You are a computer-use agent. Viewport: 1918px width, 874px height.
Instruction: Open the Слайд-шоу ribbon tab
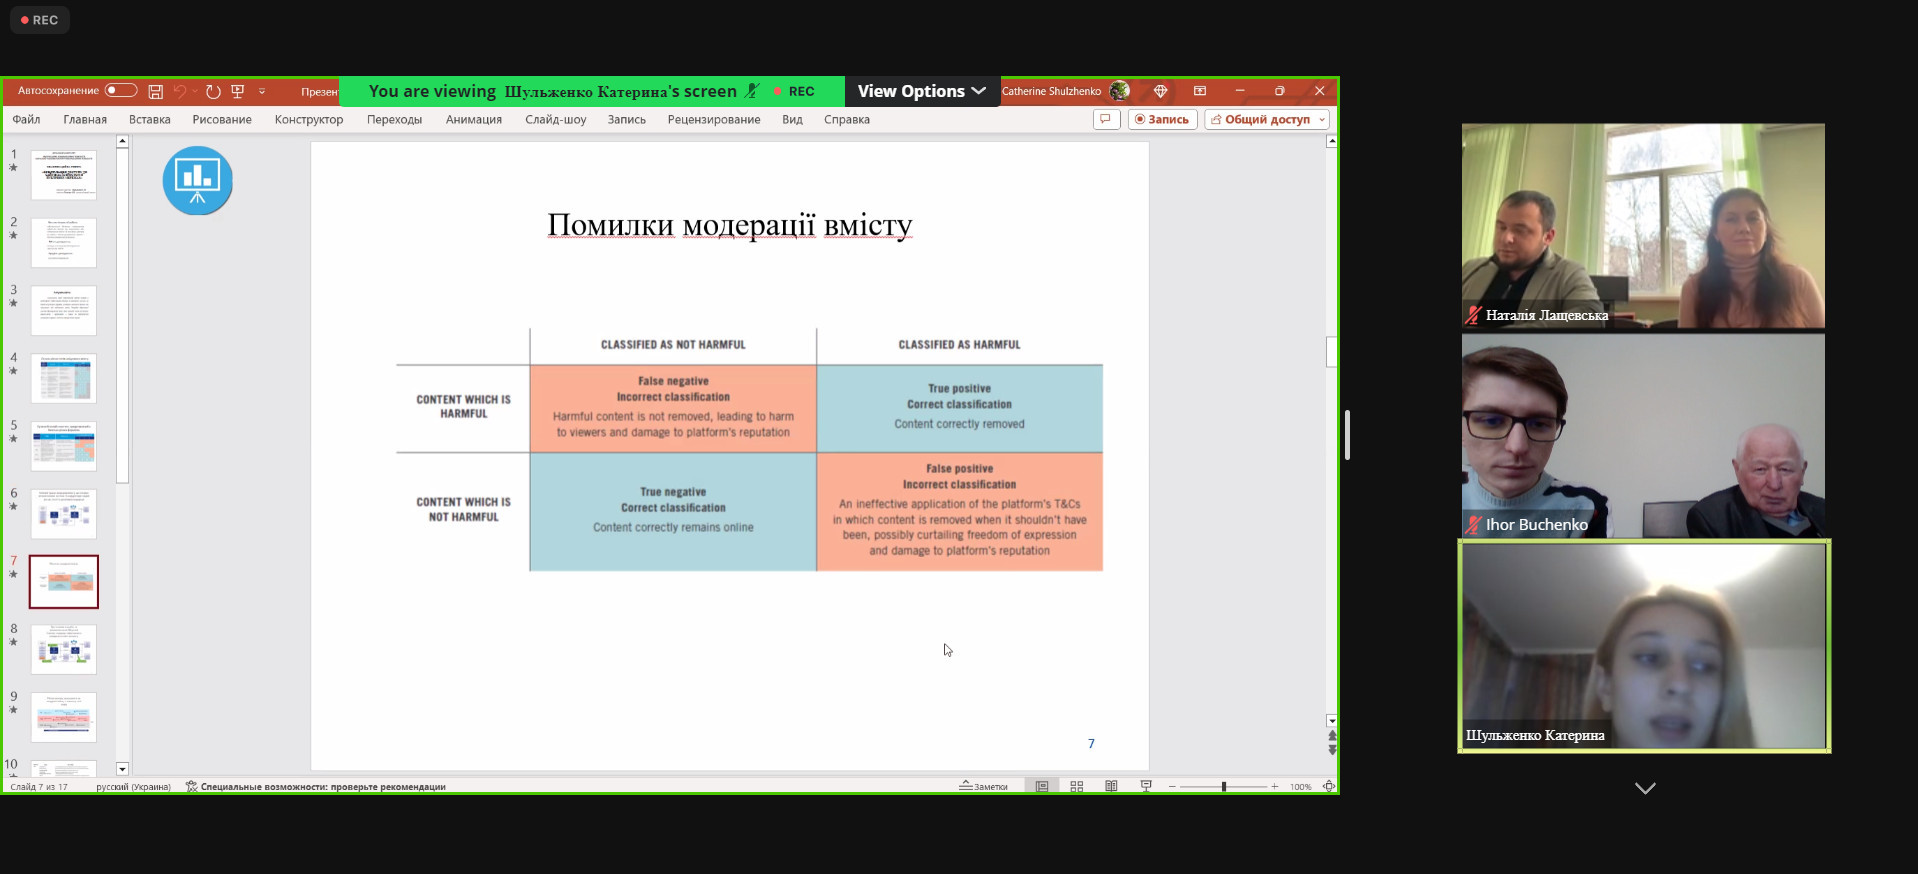(556, 119)
